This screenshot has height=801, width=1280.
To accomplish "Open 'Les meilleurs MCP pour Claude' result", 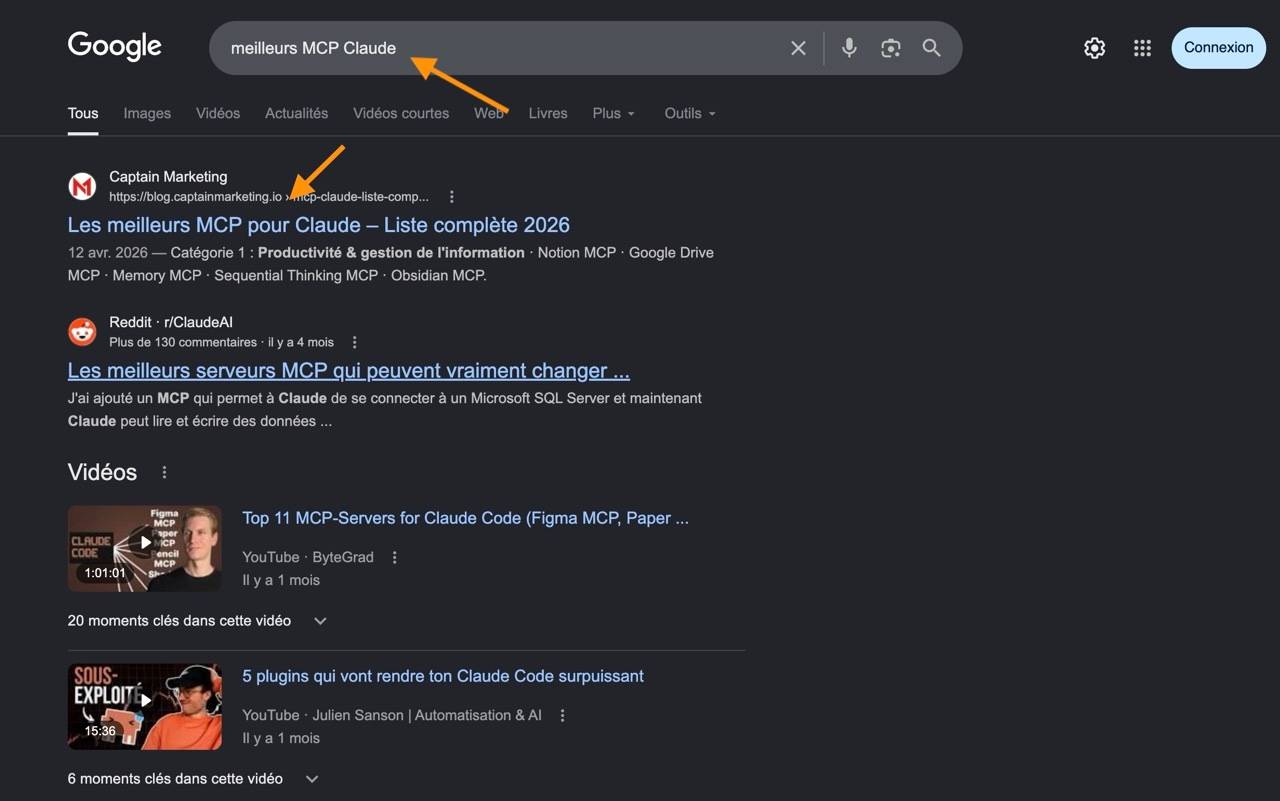I will pyautogui.click(x=319, y=225).
